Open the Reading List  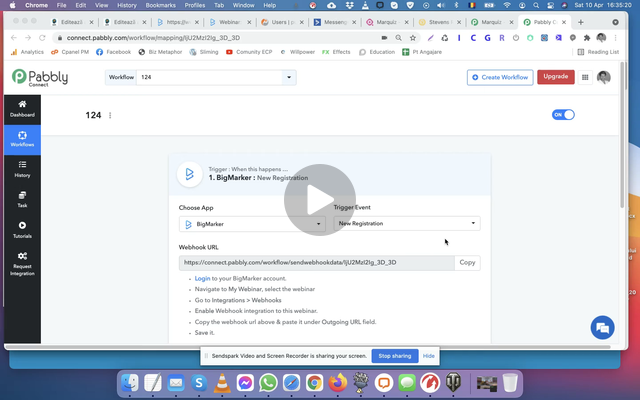[x=598, y=52]
